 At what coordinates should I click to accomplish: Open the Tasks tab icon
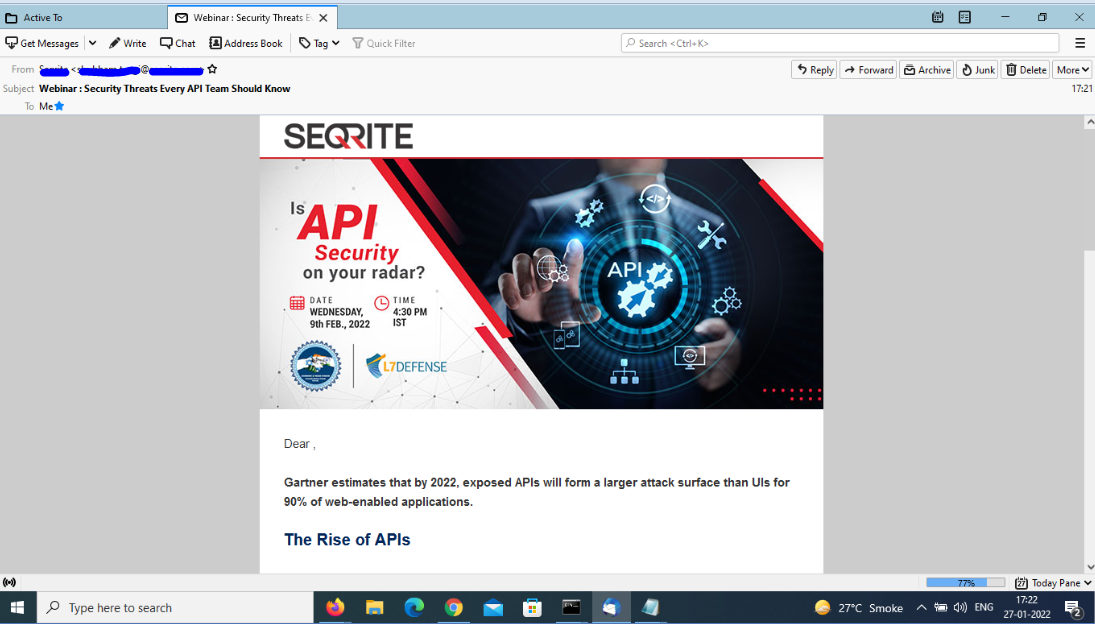coord(964,17)
